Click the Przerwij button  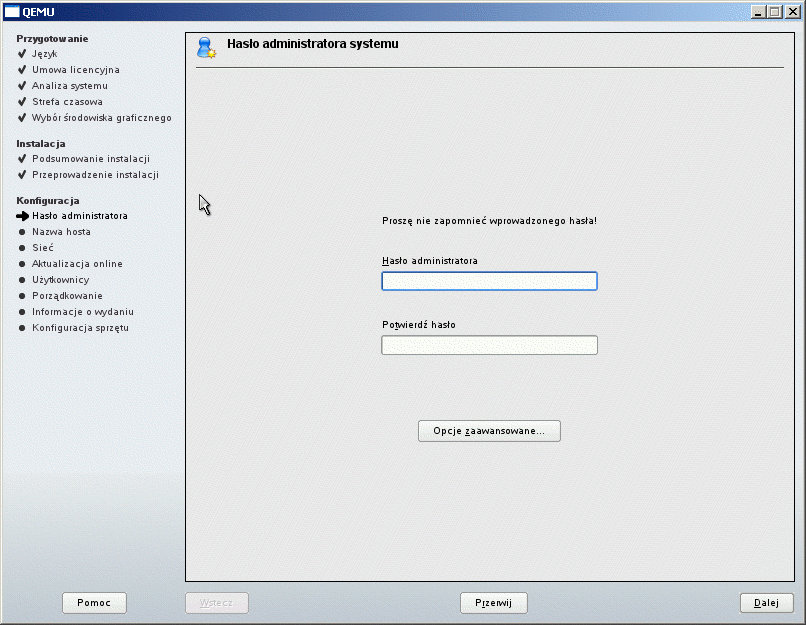click(493, 603)
